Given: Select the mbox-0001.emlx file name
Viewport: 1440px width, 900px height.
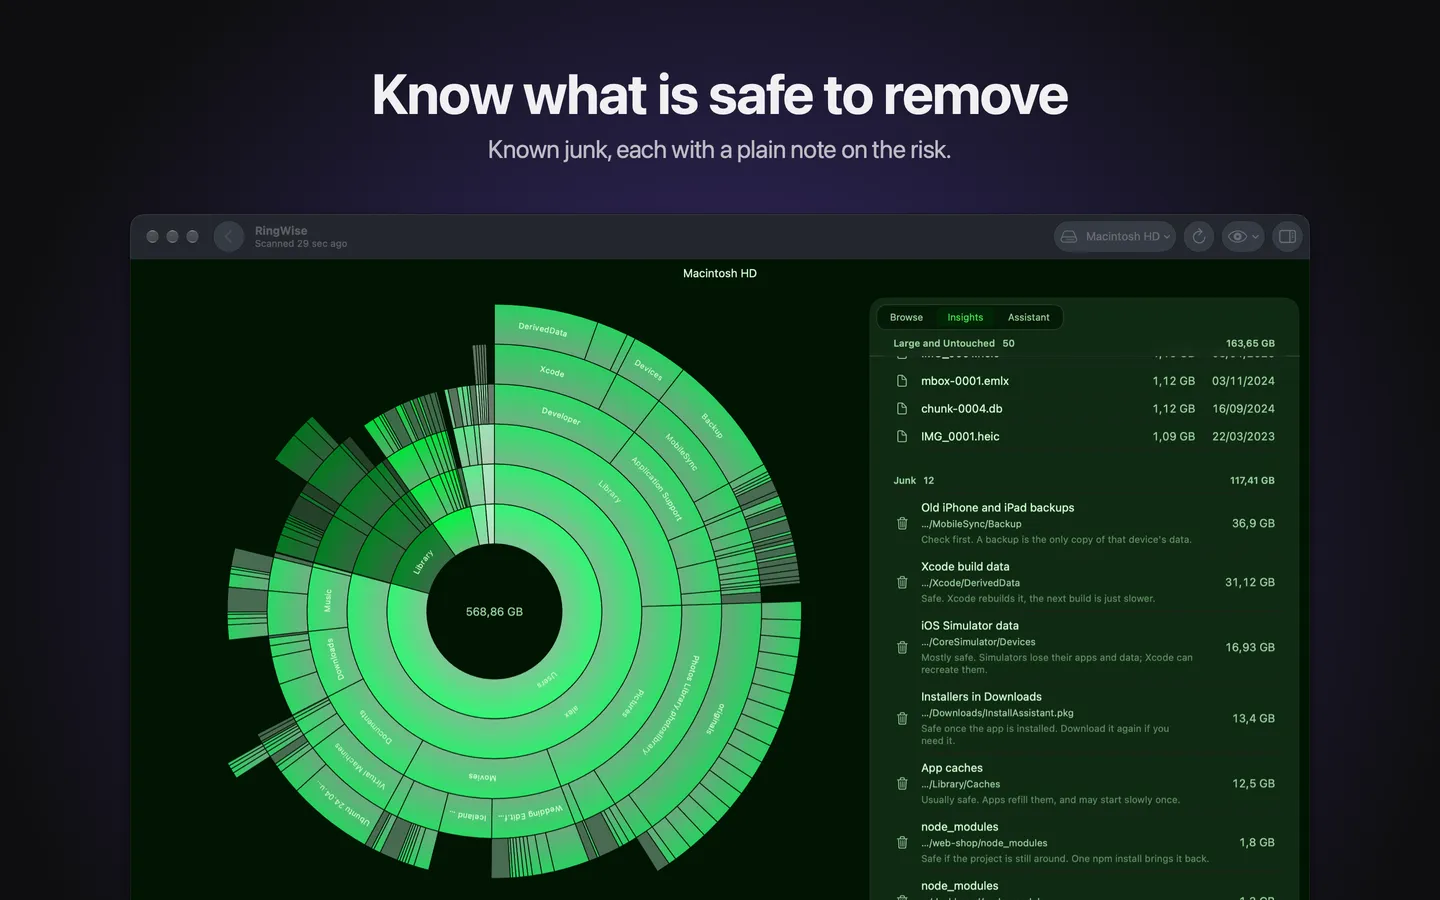Looking at the screenshot, I should [x=964, y=381].
